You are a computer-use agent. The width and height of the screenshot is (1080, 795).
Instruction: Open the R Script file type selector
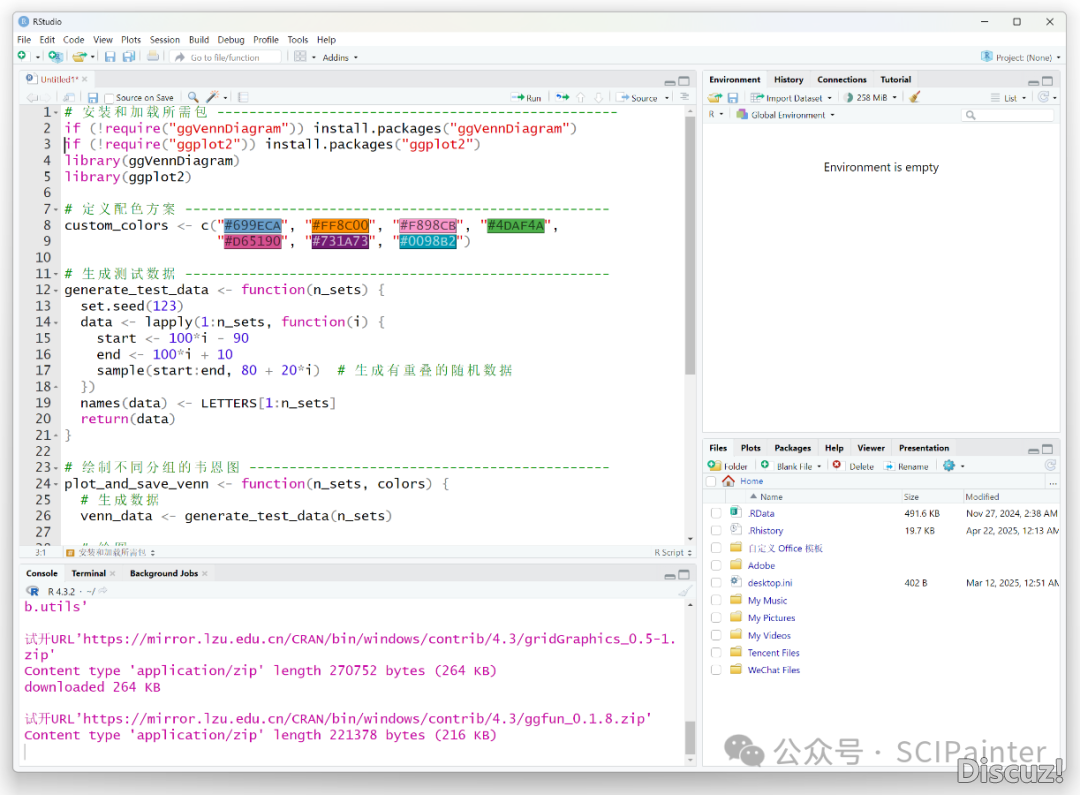(673, 553)
